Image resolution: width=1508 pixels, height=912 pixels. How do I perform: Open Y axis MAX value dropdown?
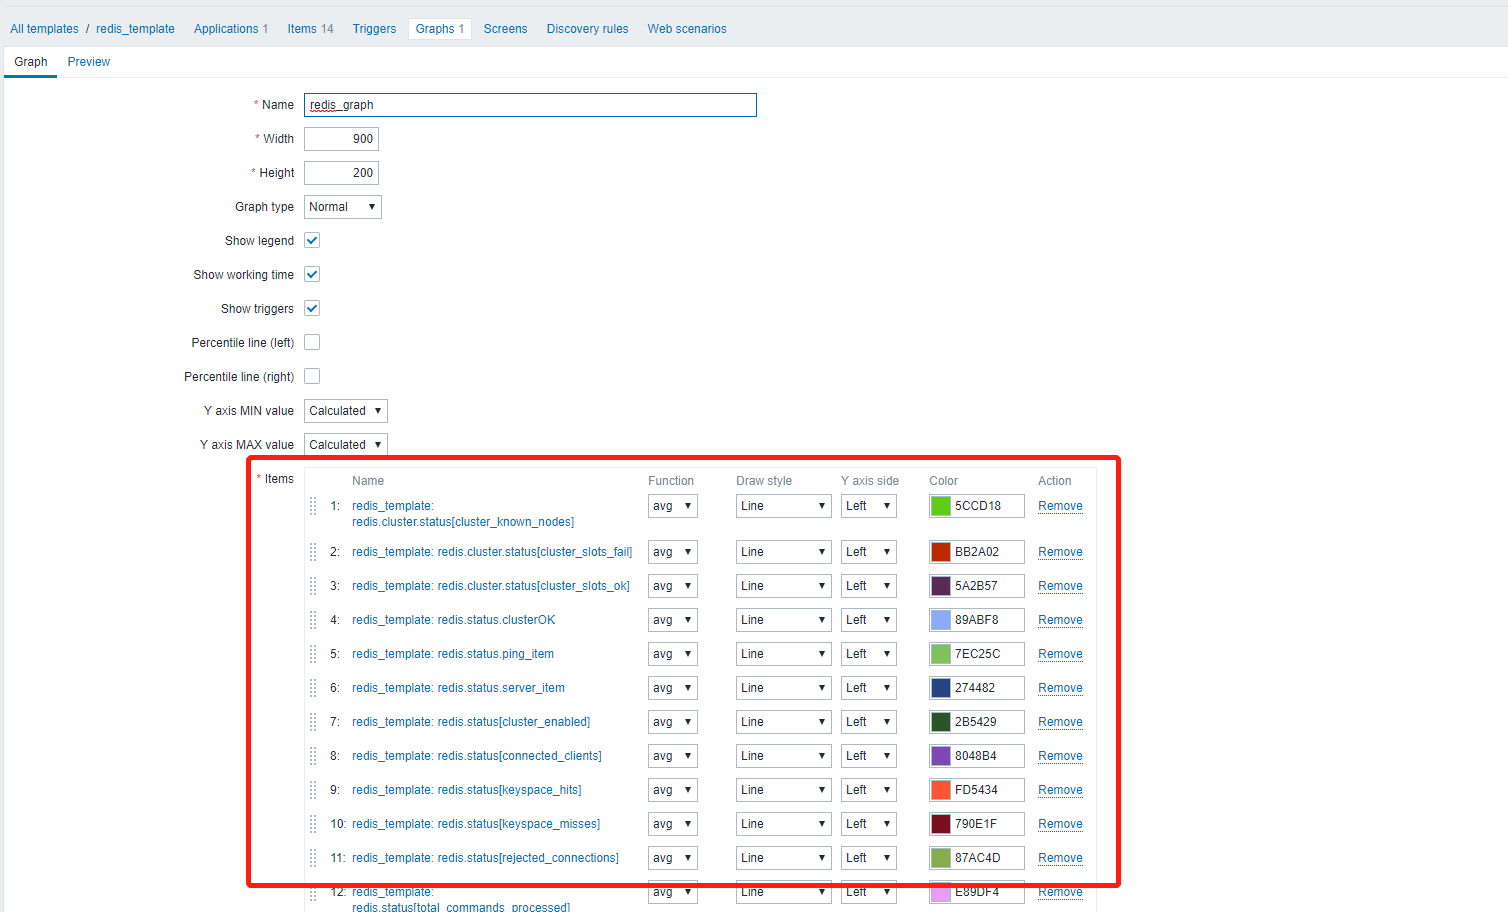coord(346,445)
